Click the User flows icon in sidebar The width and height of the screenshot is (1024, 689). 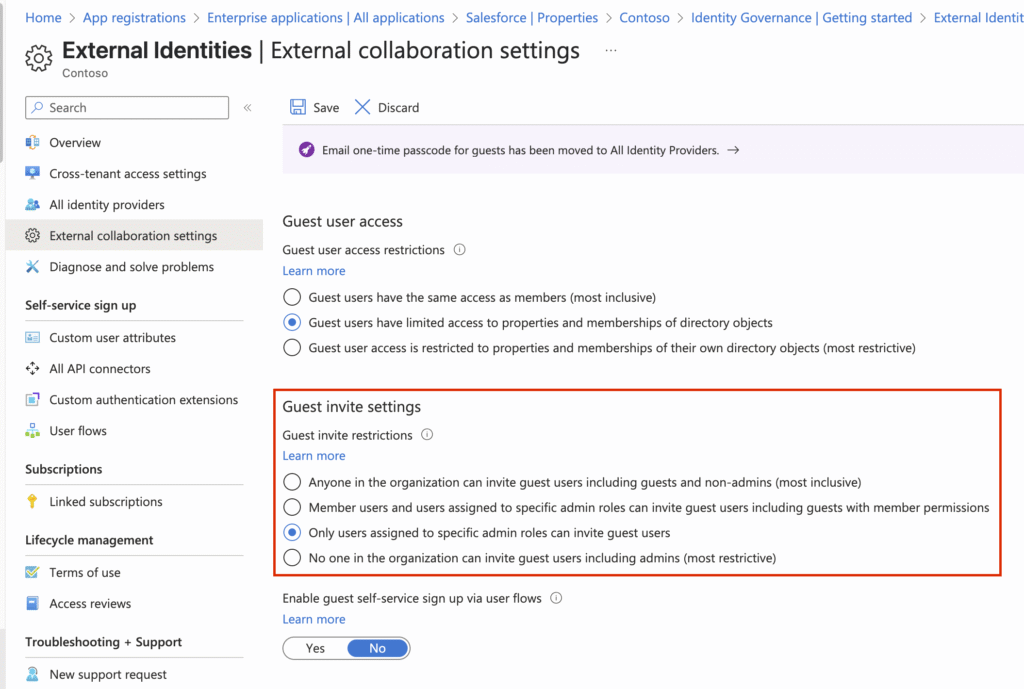pyautogui.click(x=33, y=431)
